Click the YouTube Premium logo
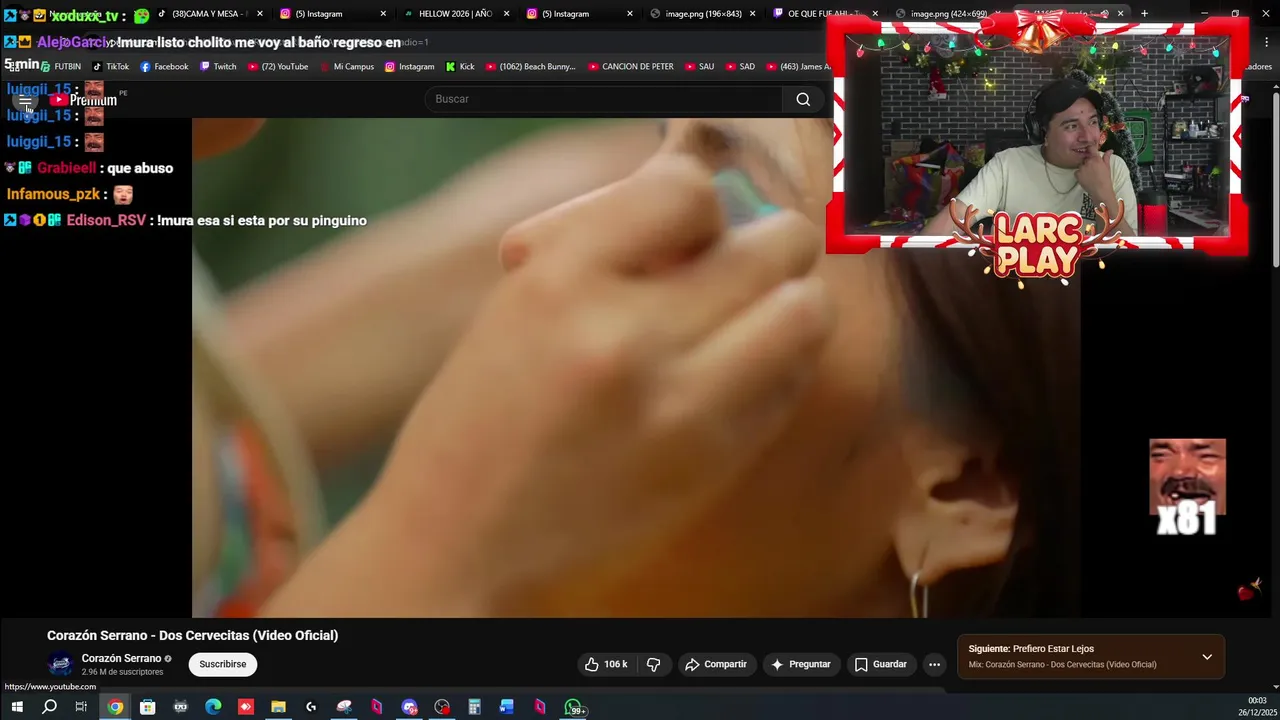The image size is (1280, 720). click(84, 100)
